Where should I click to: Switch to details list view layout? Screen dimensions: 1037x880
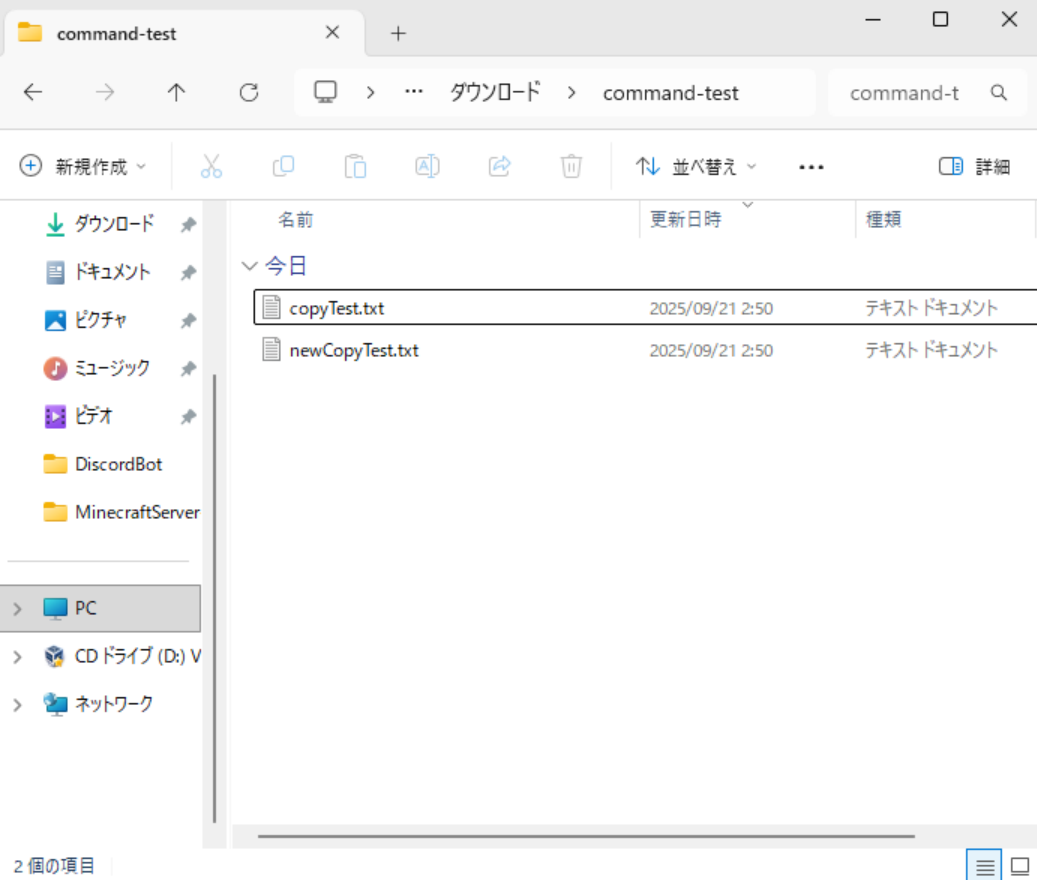[984, 865]
